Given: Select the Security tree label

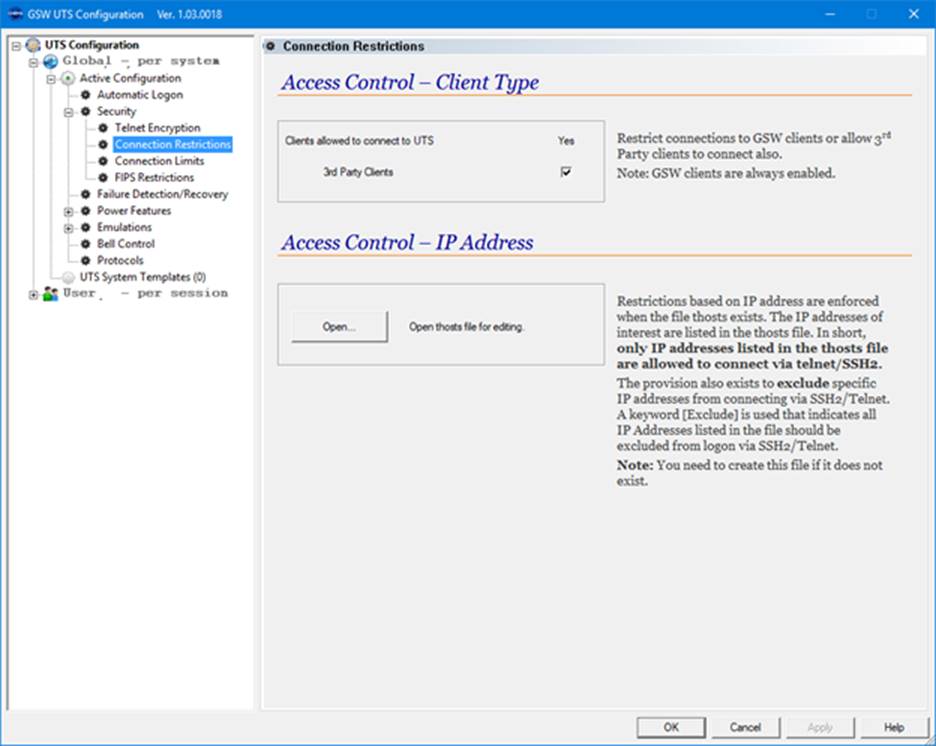Looking at the screenshot, I should pyautogui.click(x=116, y=112).
